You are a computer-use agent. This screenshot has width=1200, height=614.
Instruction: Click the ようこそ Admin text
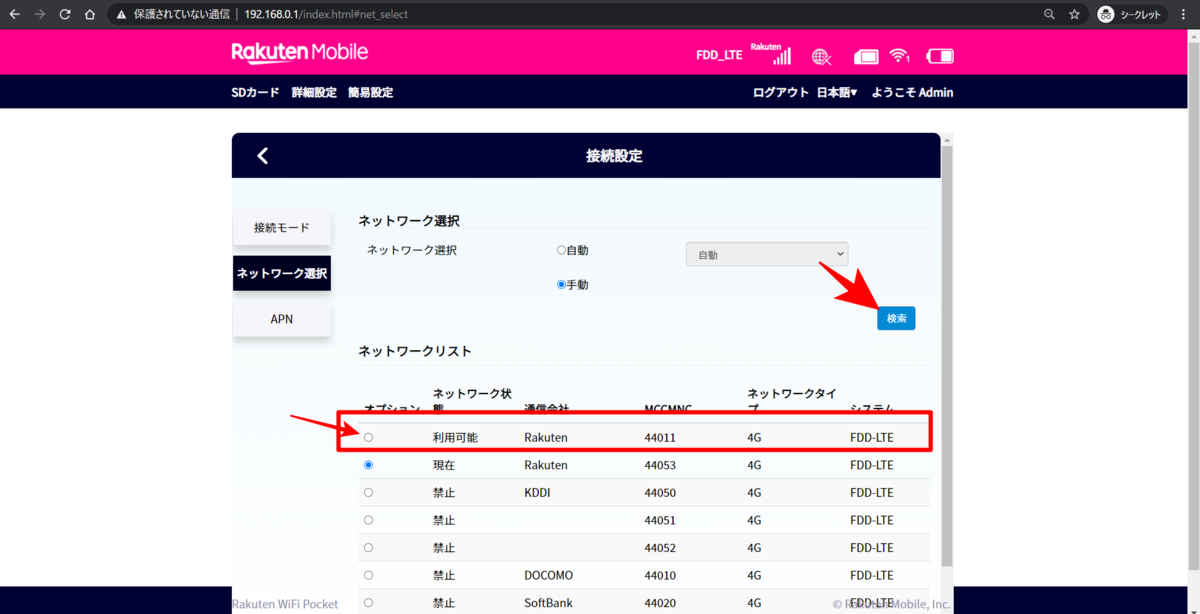[912, 92]
